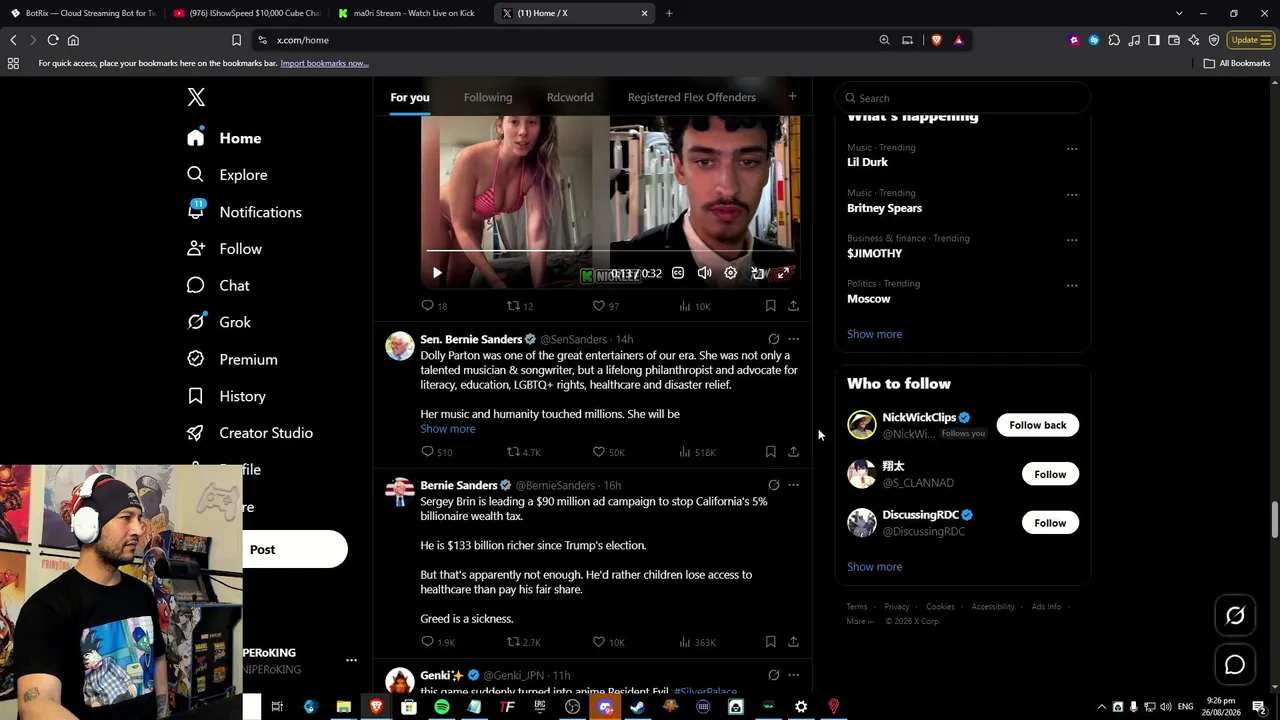Click the X logo in the sidebar
The width and height of the screenshot is (1280, 720).
pos(196,97)
